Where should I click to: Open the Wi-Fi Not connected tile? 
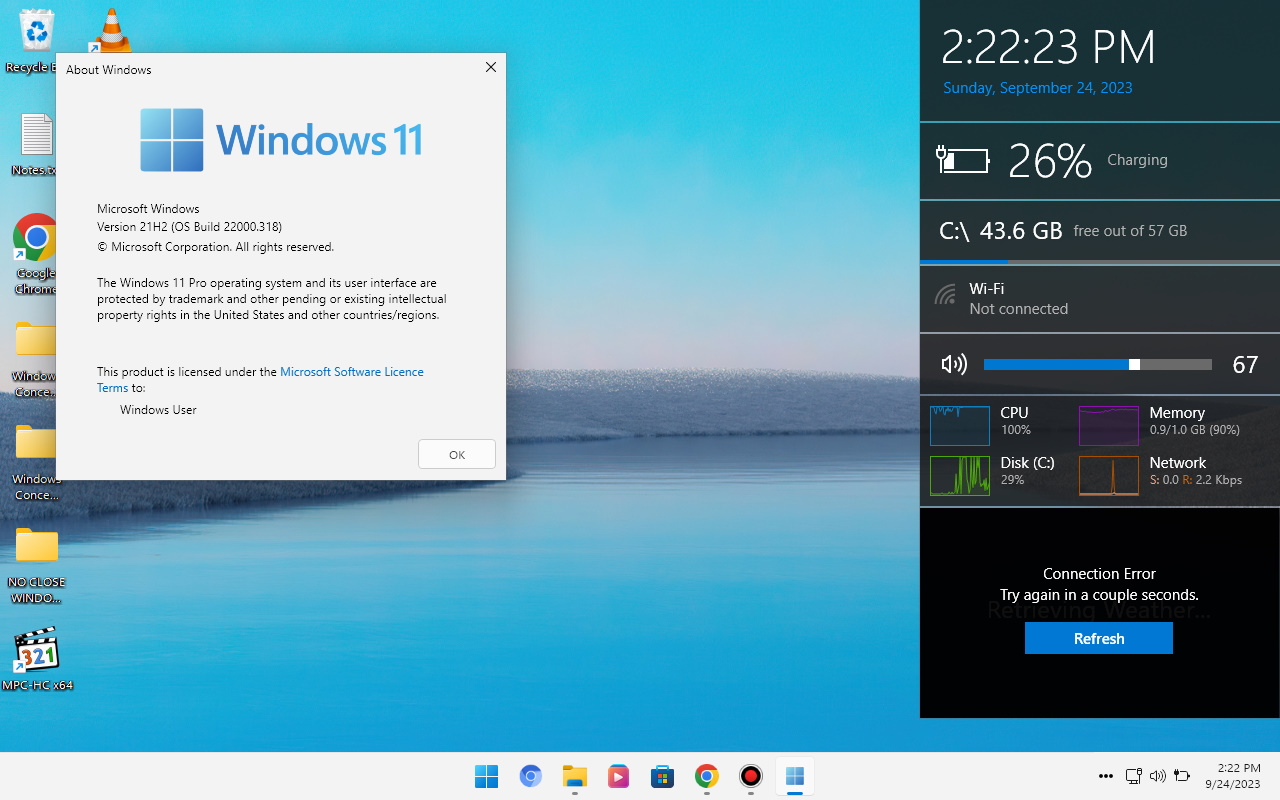pyautogui.click(x=1099, y=299)
